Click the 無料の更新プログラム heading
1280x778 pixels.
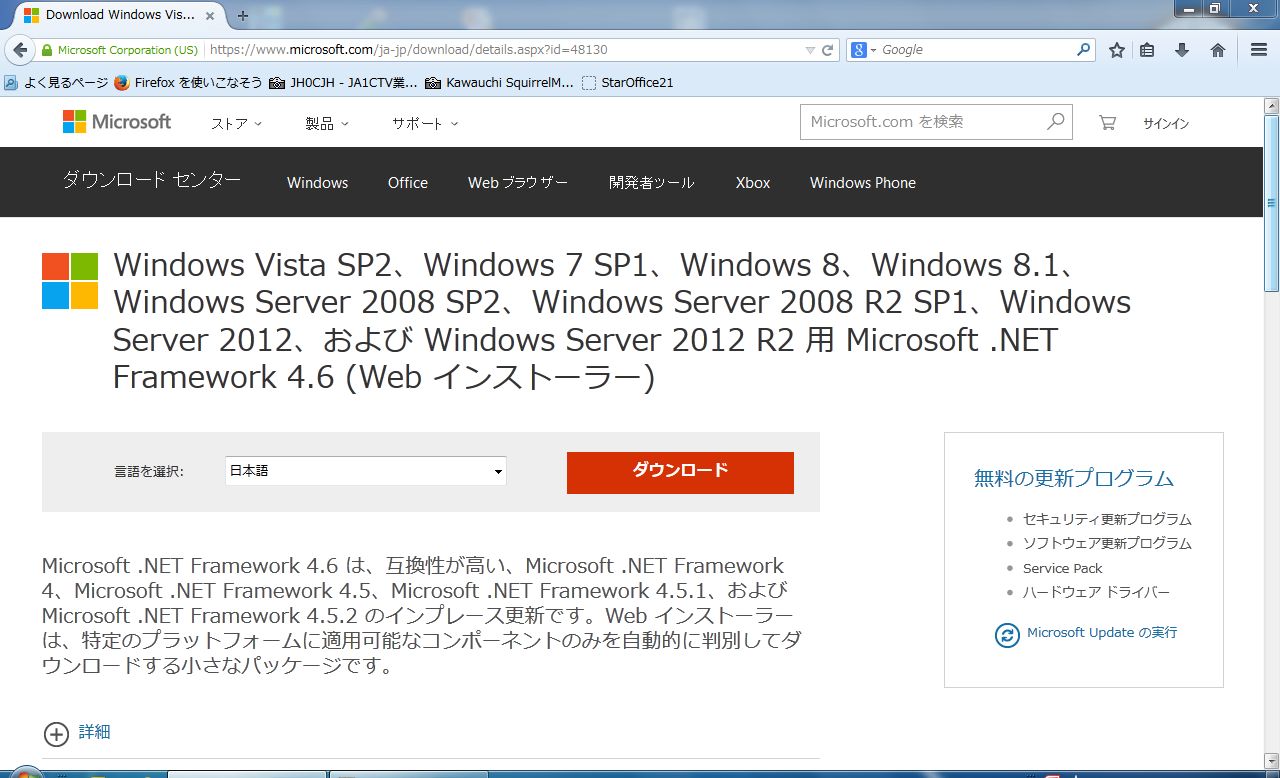[x=1074, y=478]
